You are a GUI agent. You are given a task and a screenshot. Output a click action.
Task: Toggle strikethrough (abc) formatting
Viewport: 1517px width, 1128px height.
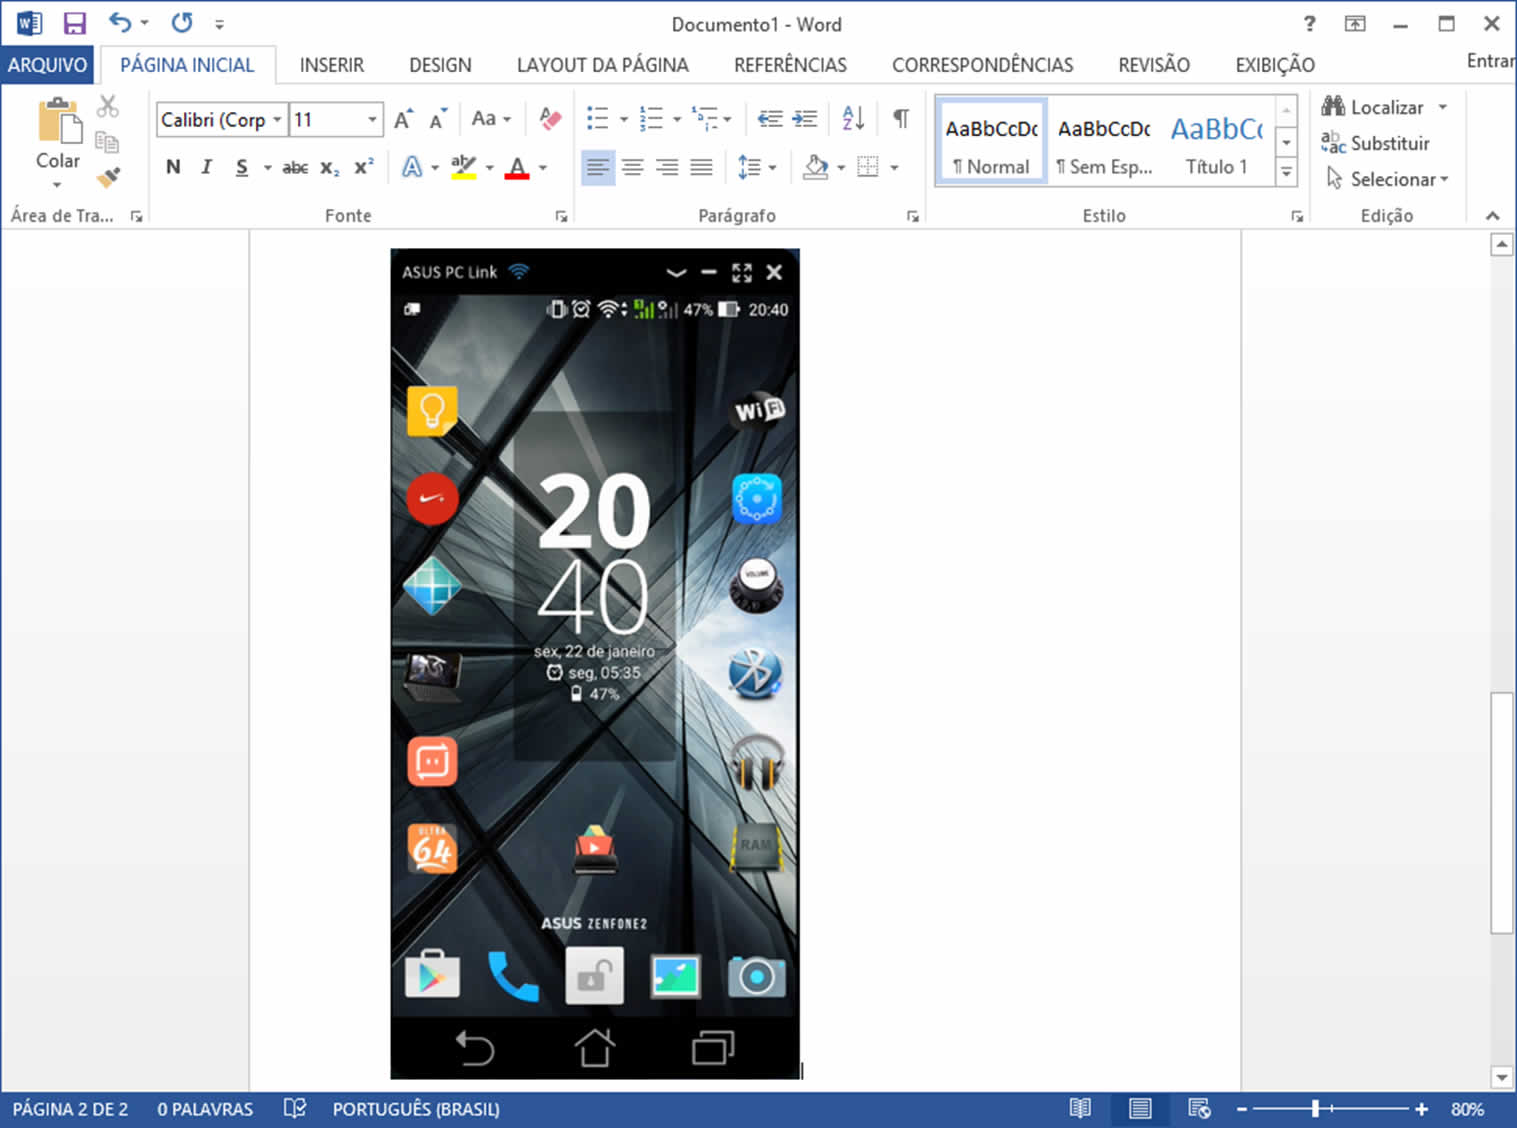pyautogui.click(x=294, y=167)
